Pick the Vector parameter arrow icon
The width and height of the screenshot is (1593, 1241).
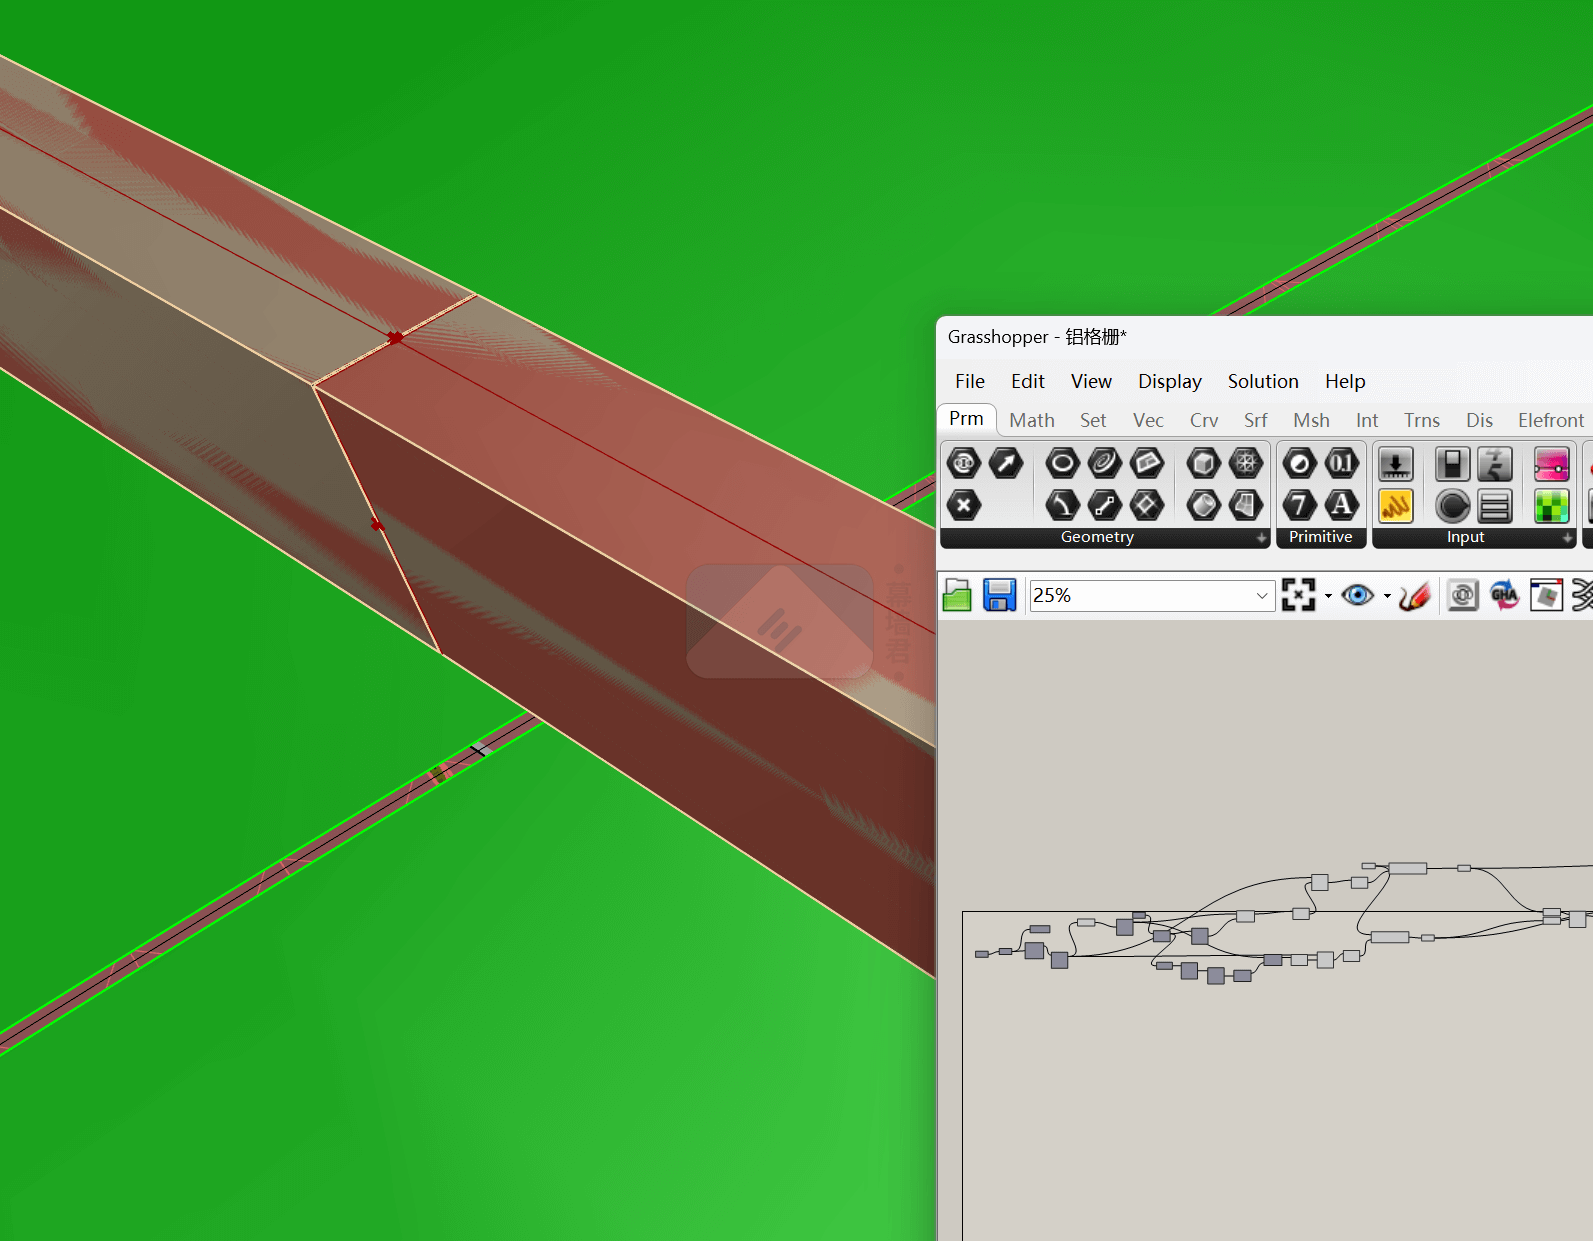pos(1006,464)
